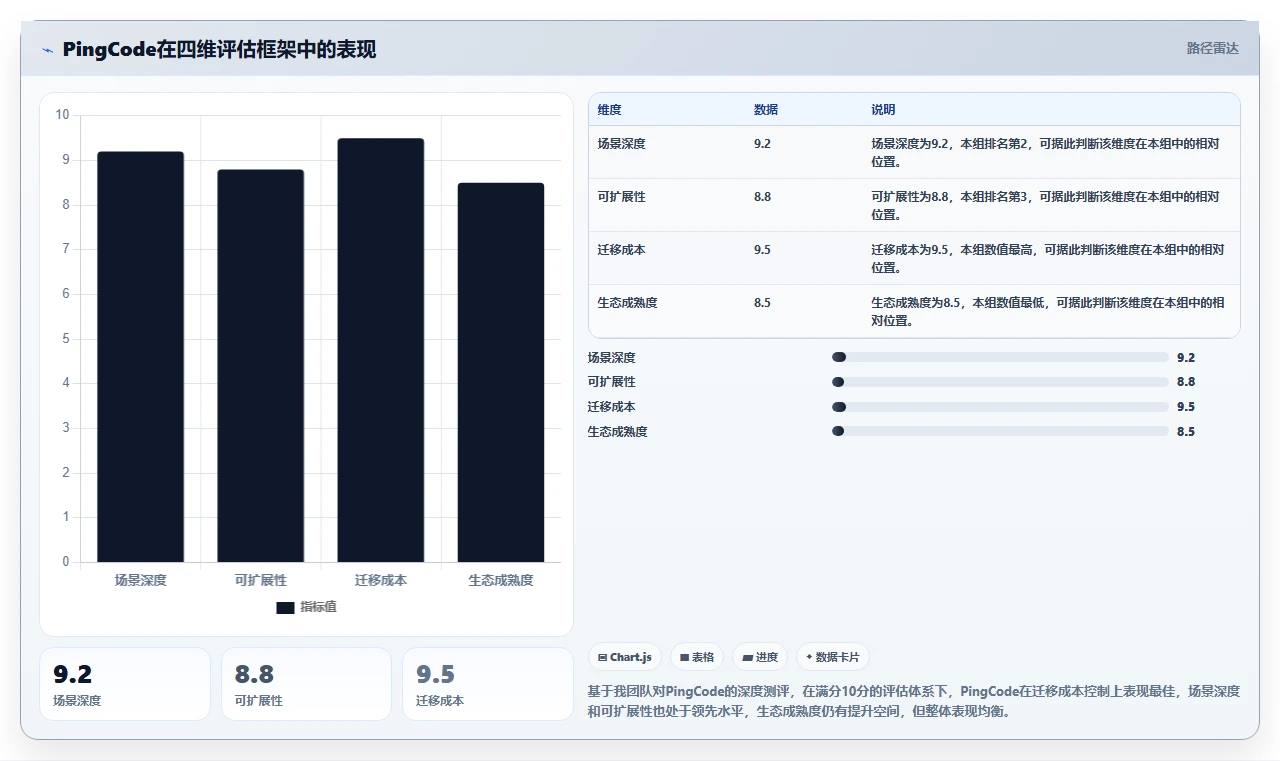
Task: Click the 数据 column header
Action: [x=766, y=110]
